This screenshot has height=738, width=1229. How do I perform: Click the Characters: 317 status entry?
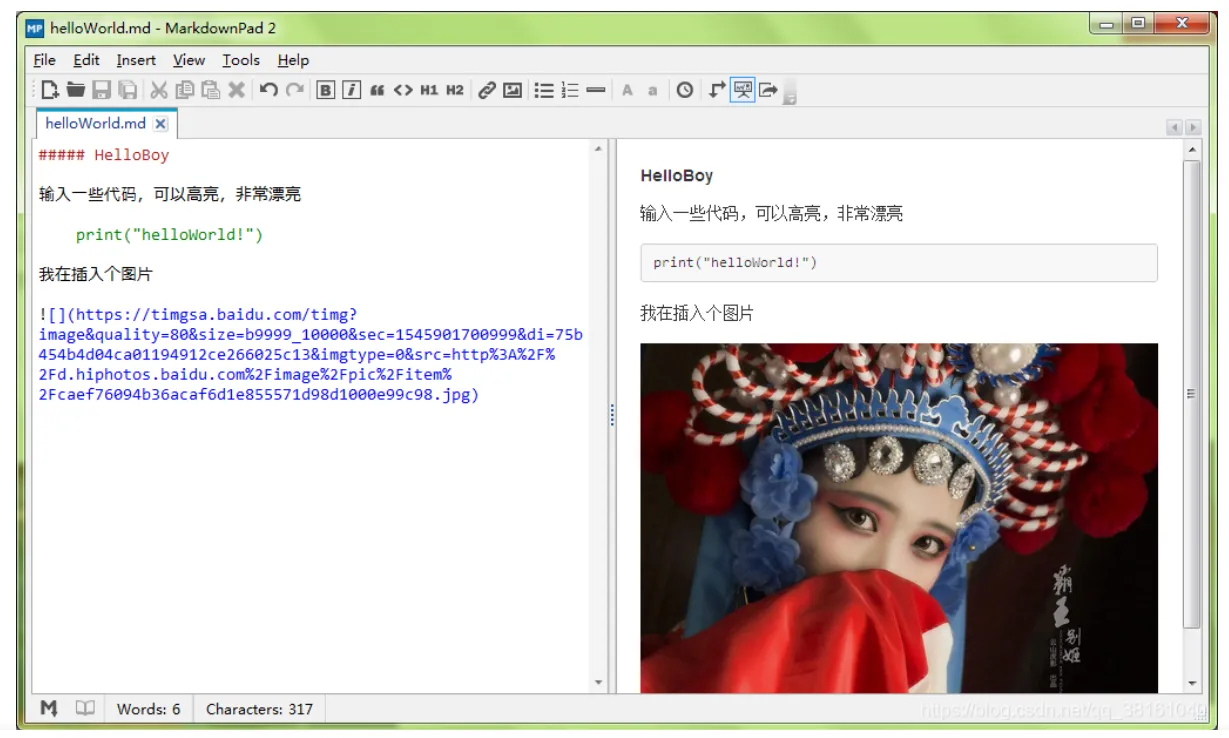(259, 709)
